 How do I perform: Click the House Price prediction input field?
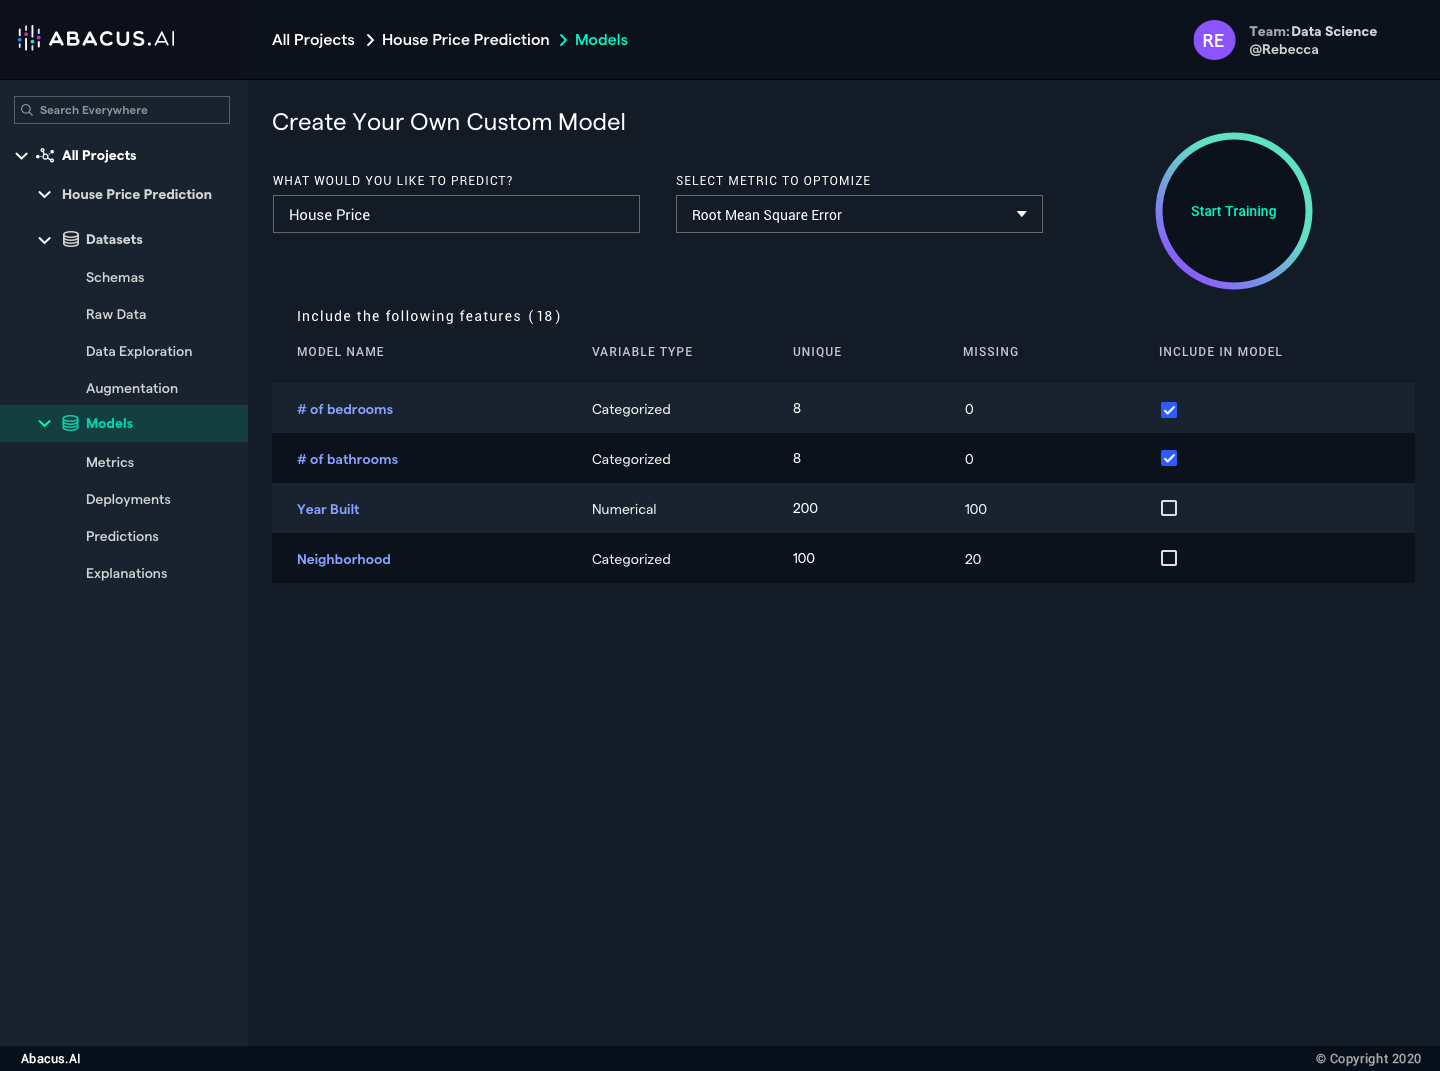456,214
